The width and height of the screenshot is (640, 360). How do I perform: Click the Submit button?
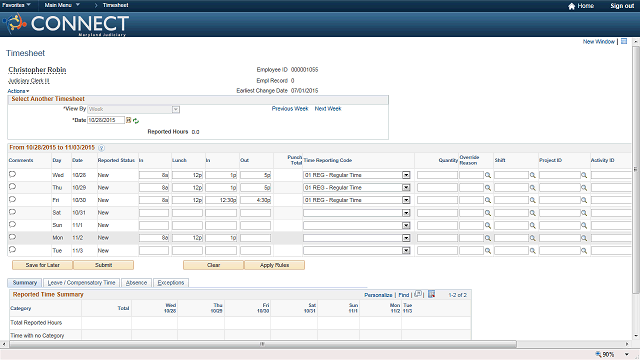coord(103,265)
